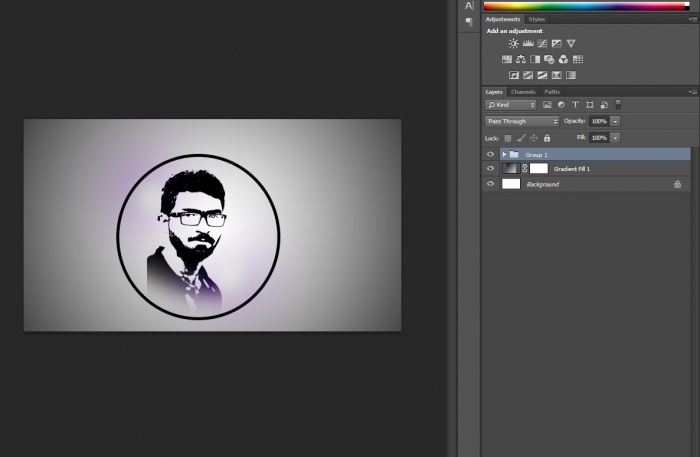Filter layers by type (T) icon
Screen dimensions: 700x457
pos(576,105)
